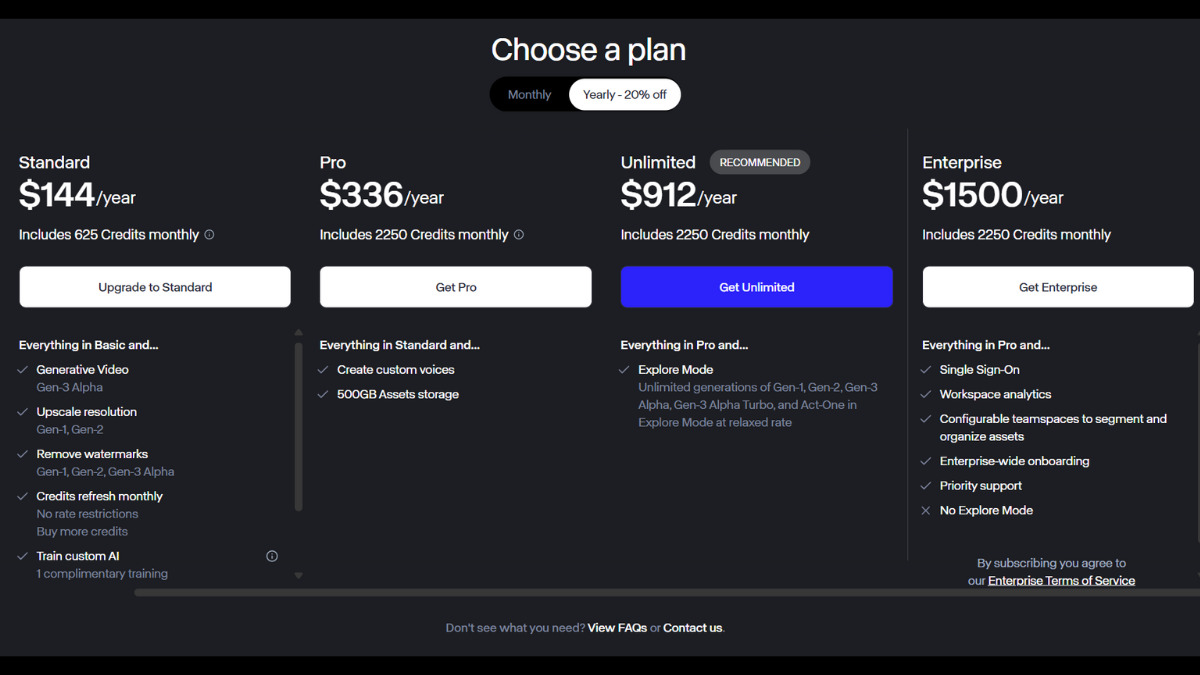The height and width of the screenshot is (675, 1200).
Task: Click info icon beside Pro 2250 Credits monthly
Action: 518,235
